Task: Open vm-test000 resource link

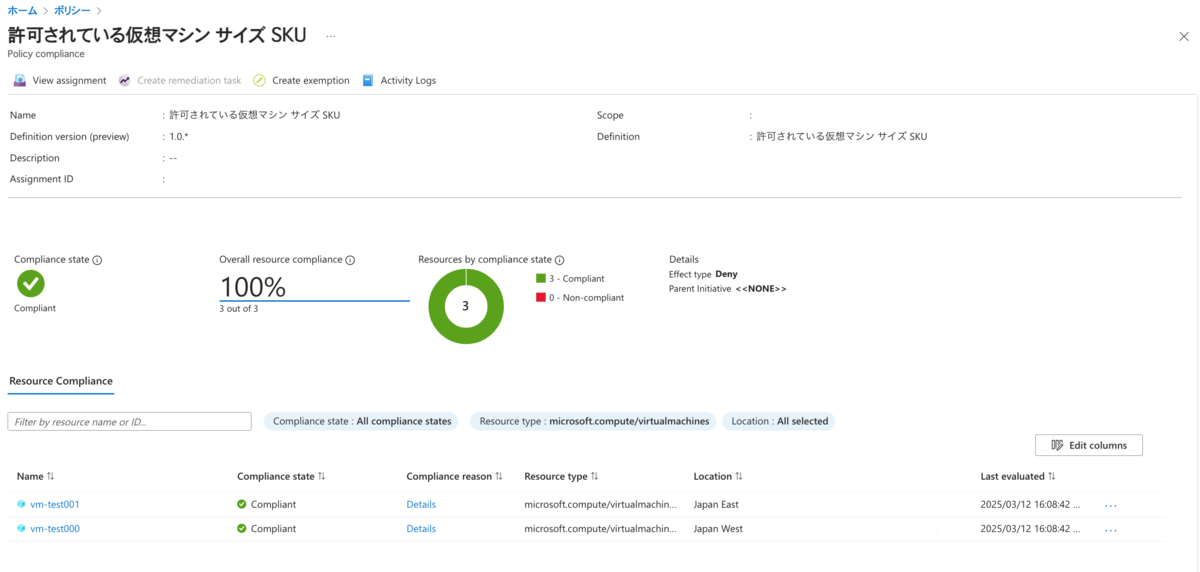Action: point(55,529)
